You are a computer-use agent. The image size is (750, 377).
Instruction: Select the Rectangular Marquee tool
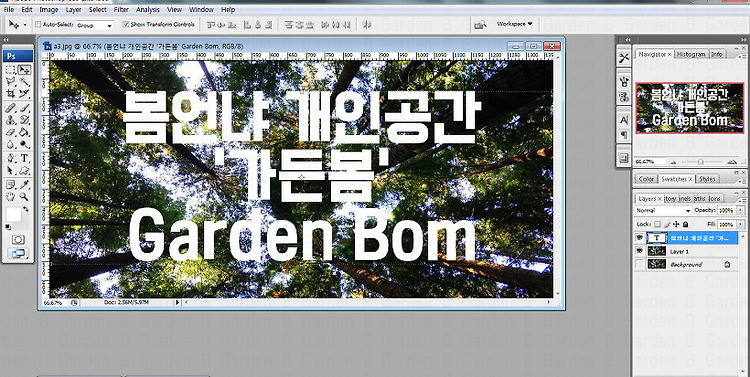click(x=11, y=70)
